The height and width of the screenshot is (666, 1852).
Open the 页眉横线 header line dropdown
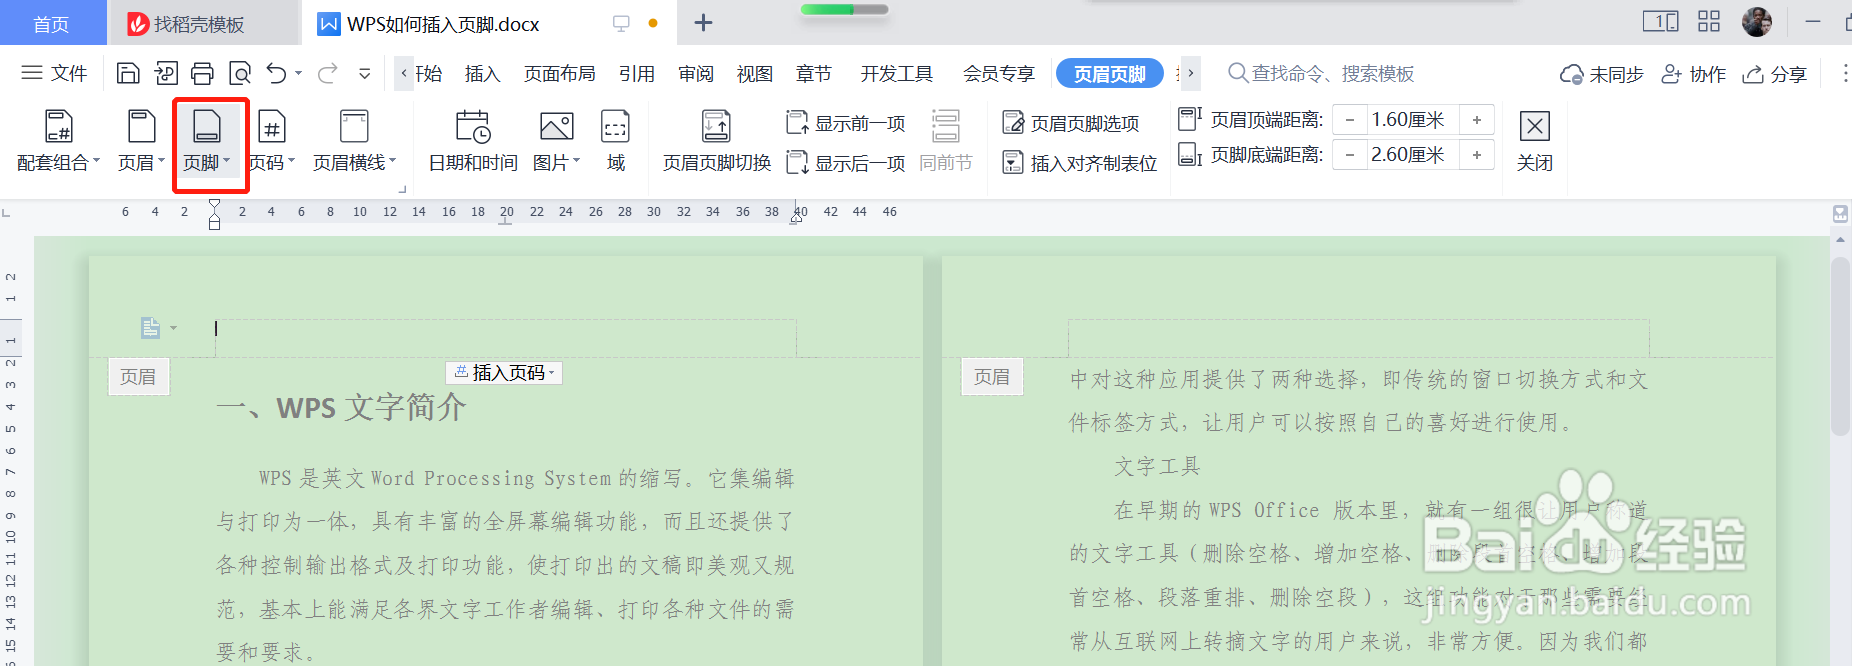point(355,141)
